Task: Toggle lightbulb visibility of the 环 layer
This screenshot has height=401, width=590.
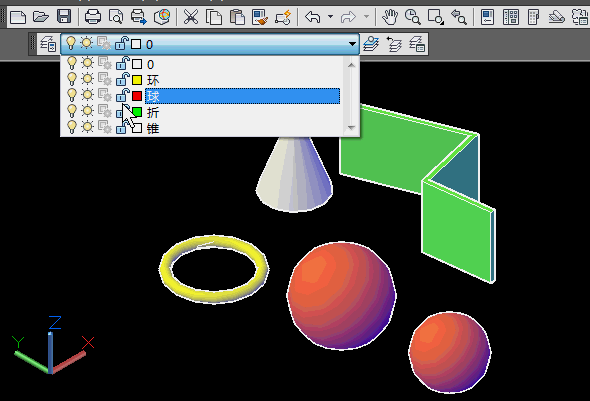Action: [x=71, y=80]
